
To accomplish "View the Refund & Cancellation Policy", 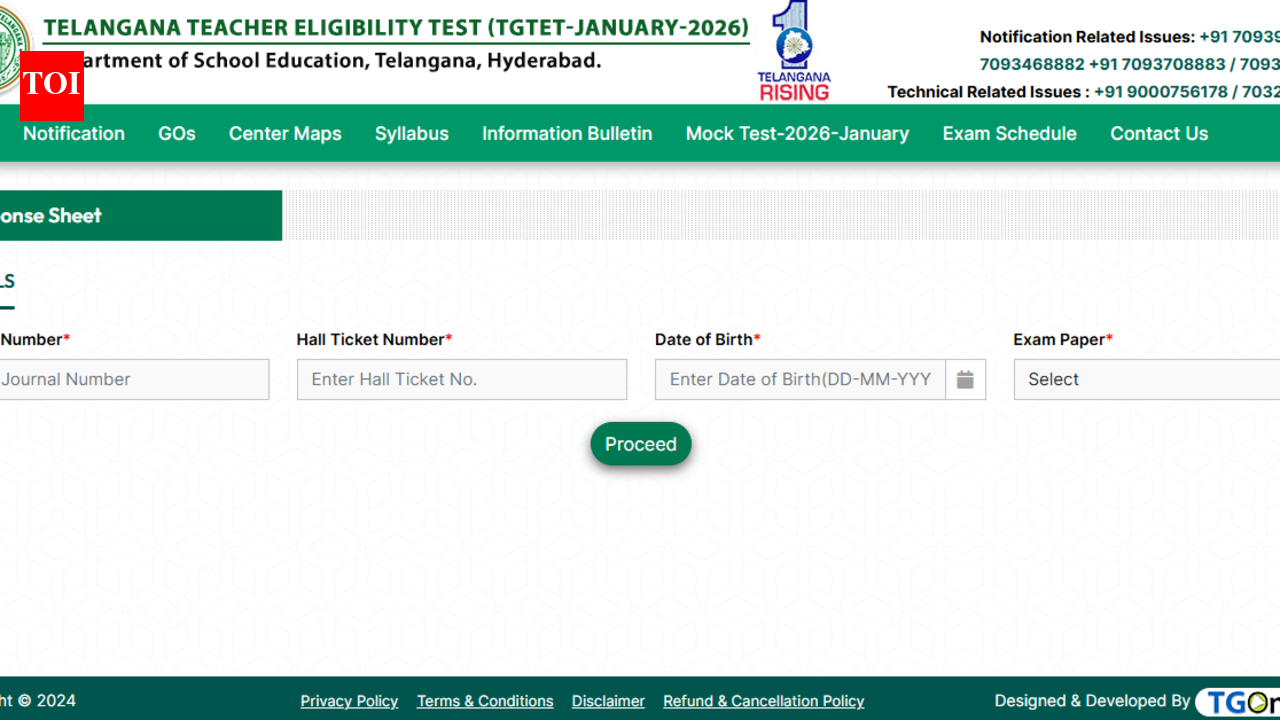I will (x=763, y=701).
